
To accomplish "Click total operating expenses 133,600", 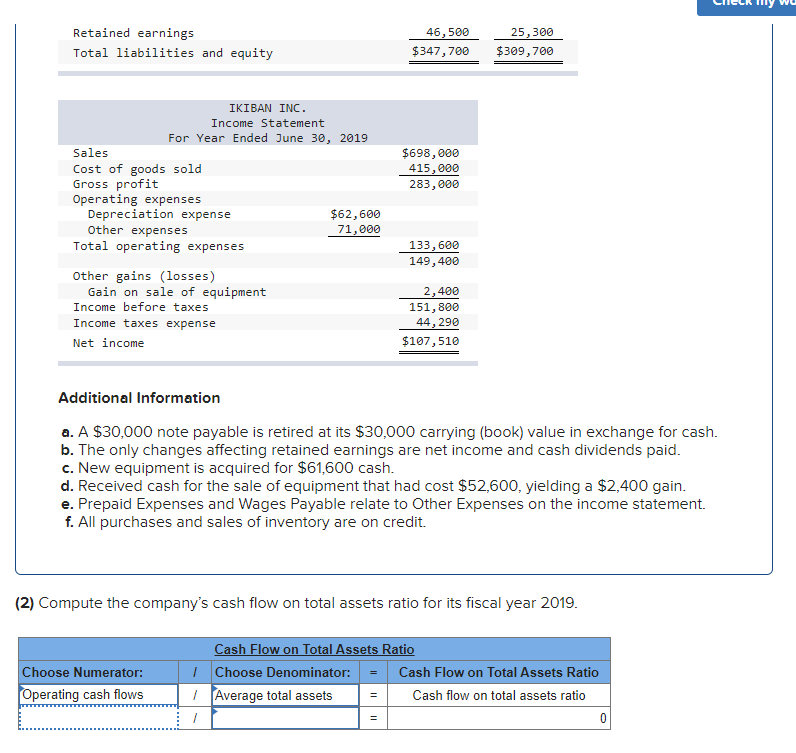I will click(434, 245).
